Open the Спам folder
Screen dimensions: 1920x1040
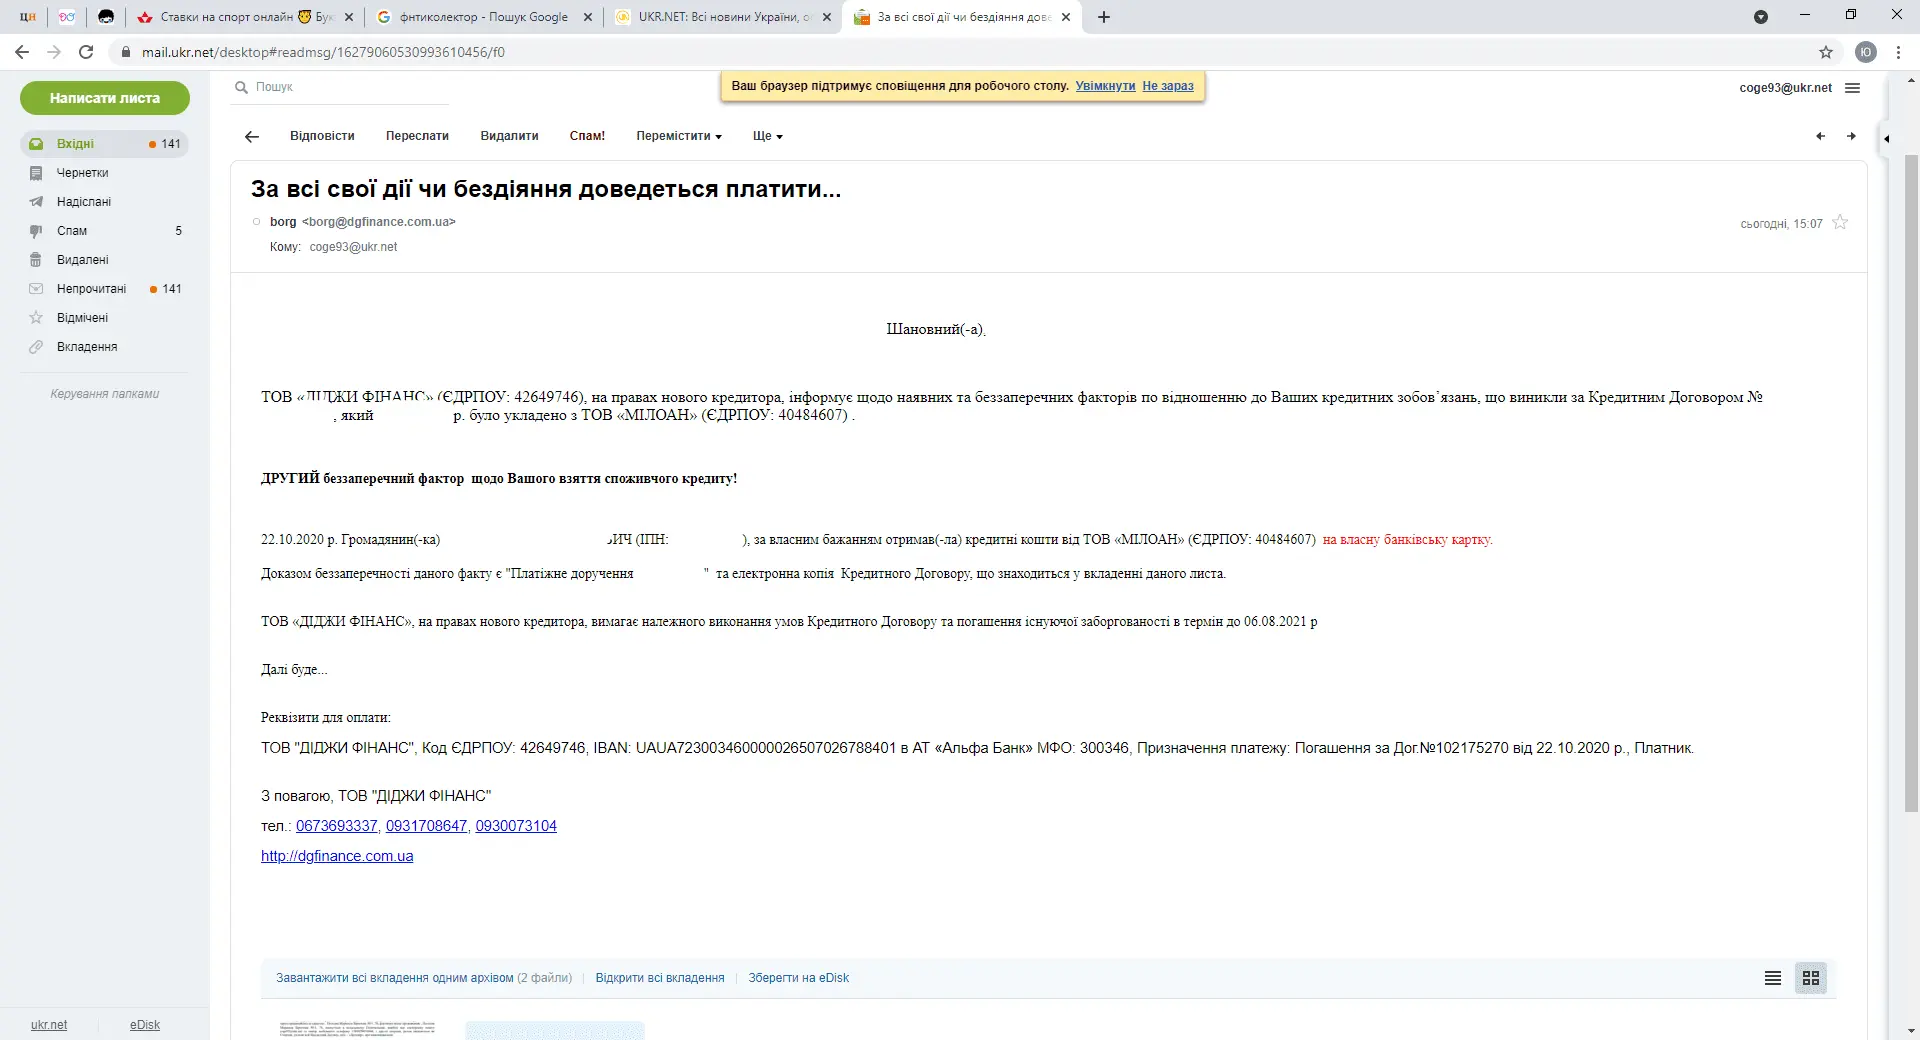click(72, 231)
